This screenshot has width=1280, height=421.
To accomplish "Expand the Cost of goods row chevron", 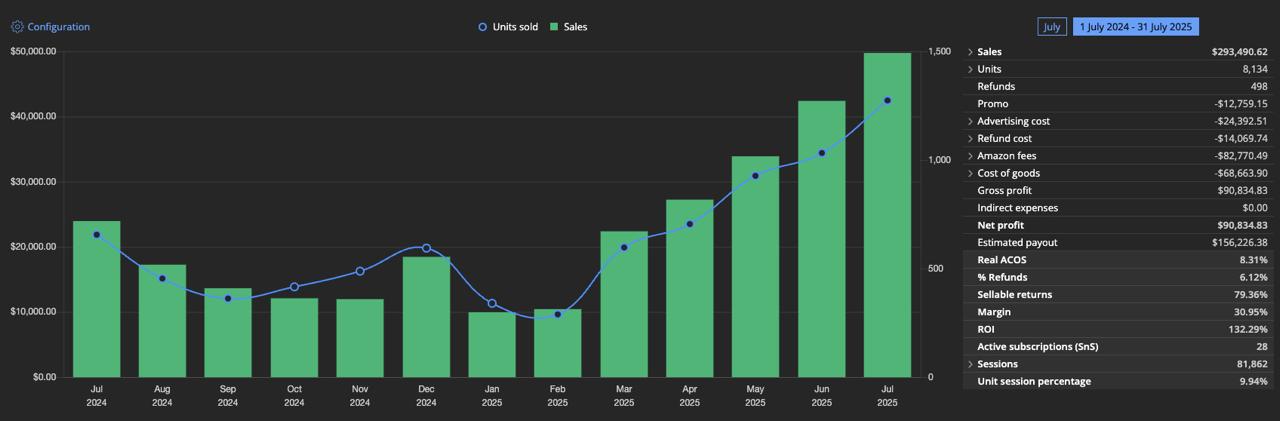I will tap(970, 173).
